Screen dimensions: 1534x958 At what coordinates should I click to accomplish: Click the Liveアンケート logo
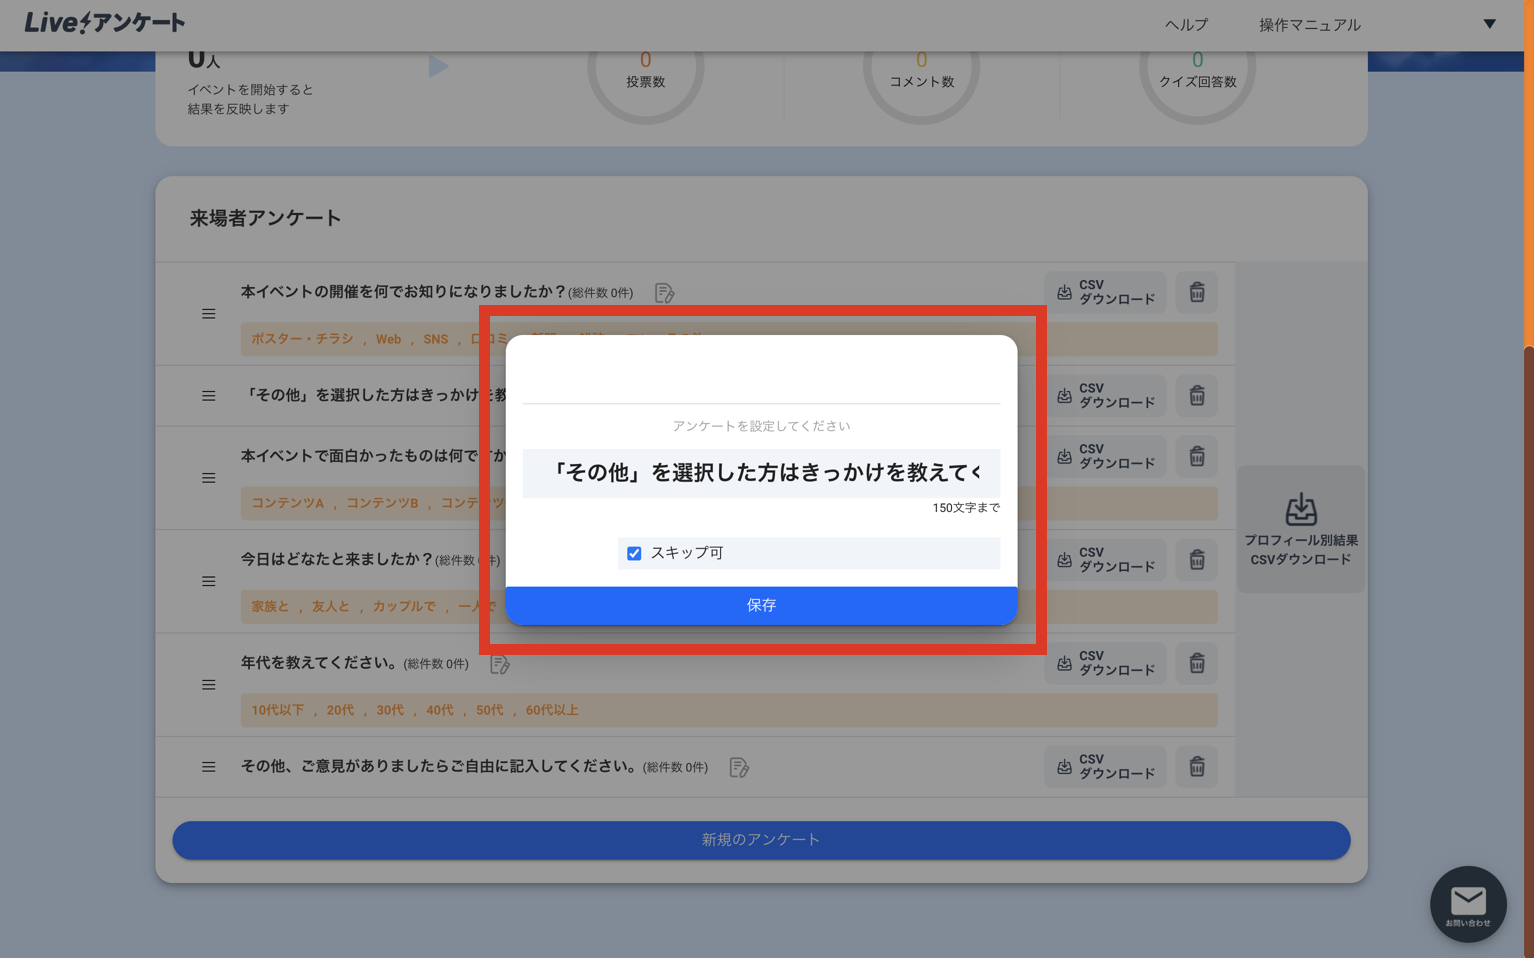[105, 23]
